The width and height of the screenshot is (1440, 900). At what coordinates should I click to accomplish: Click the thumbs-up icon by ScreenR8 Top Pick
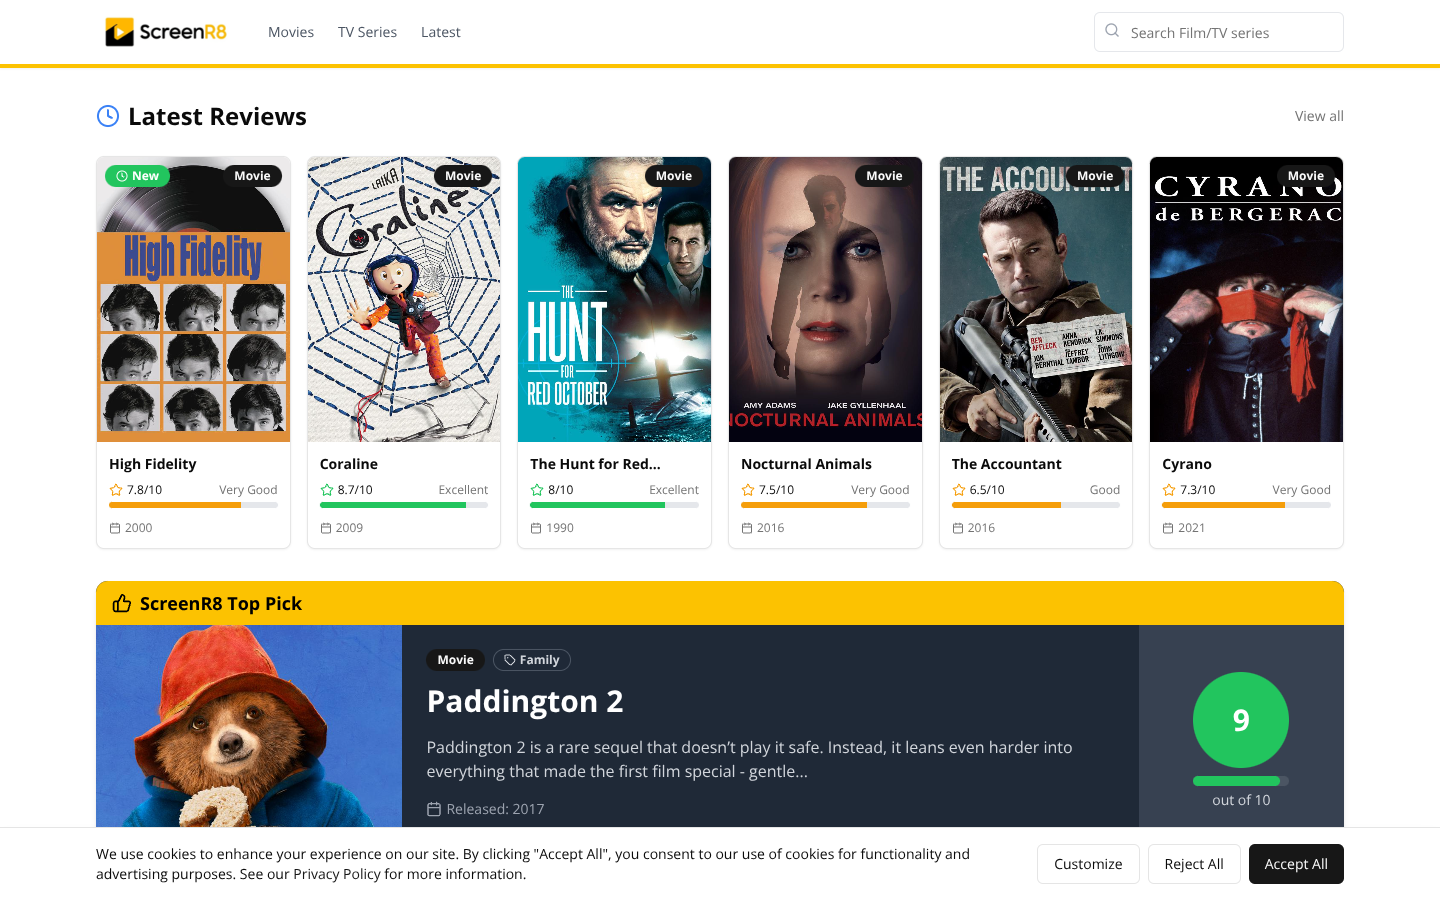(122, 603)
